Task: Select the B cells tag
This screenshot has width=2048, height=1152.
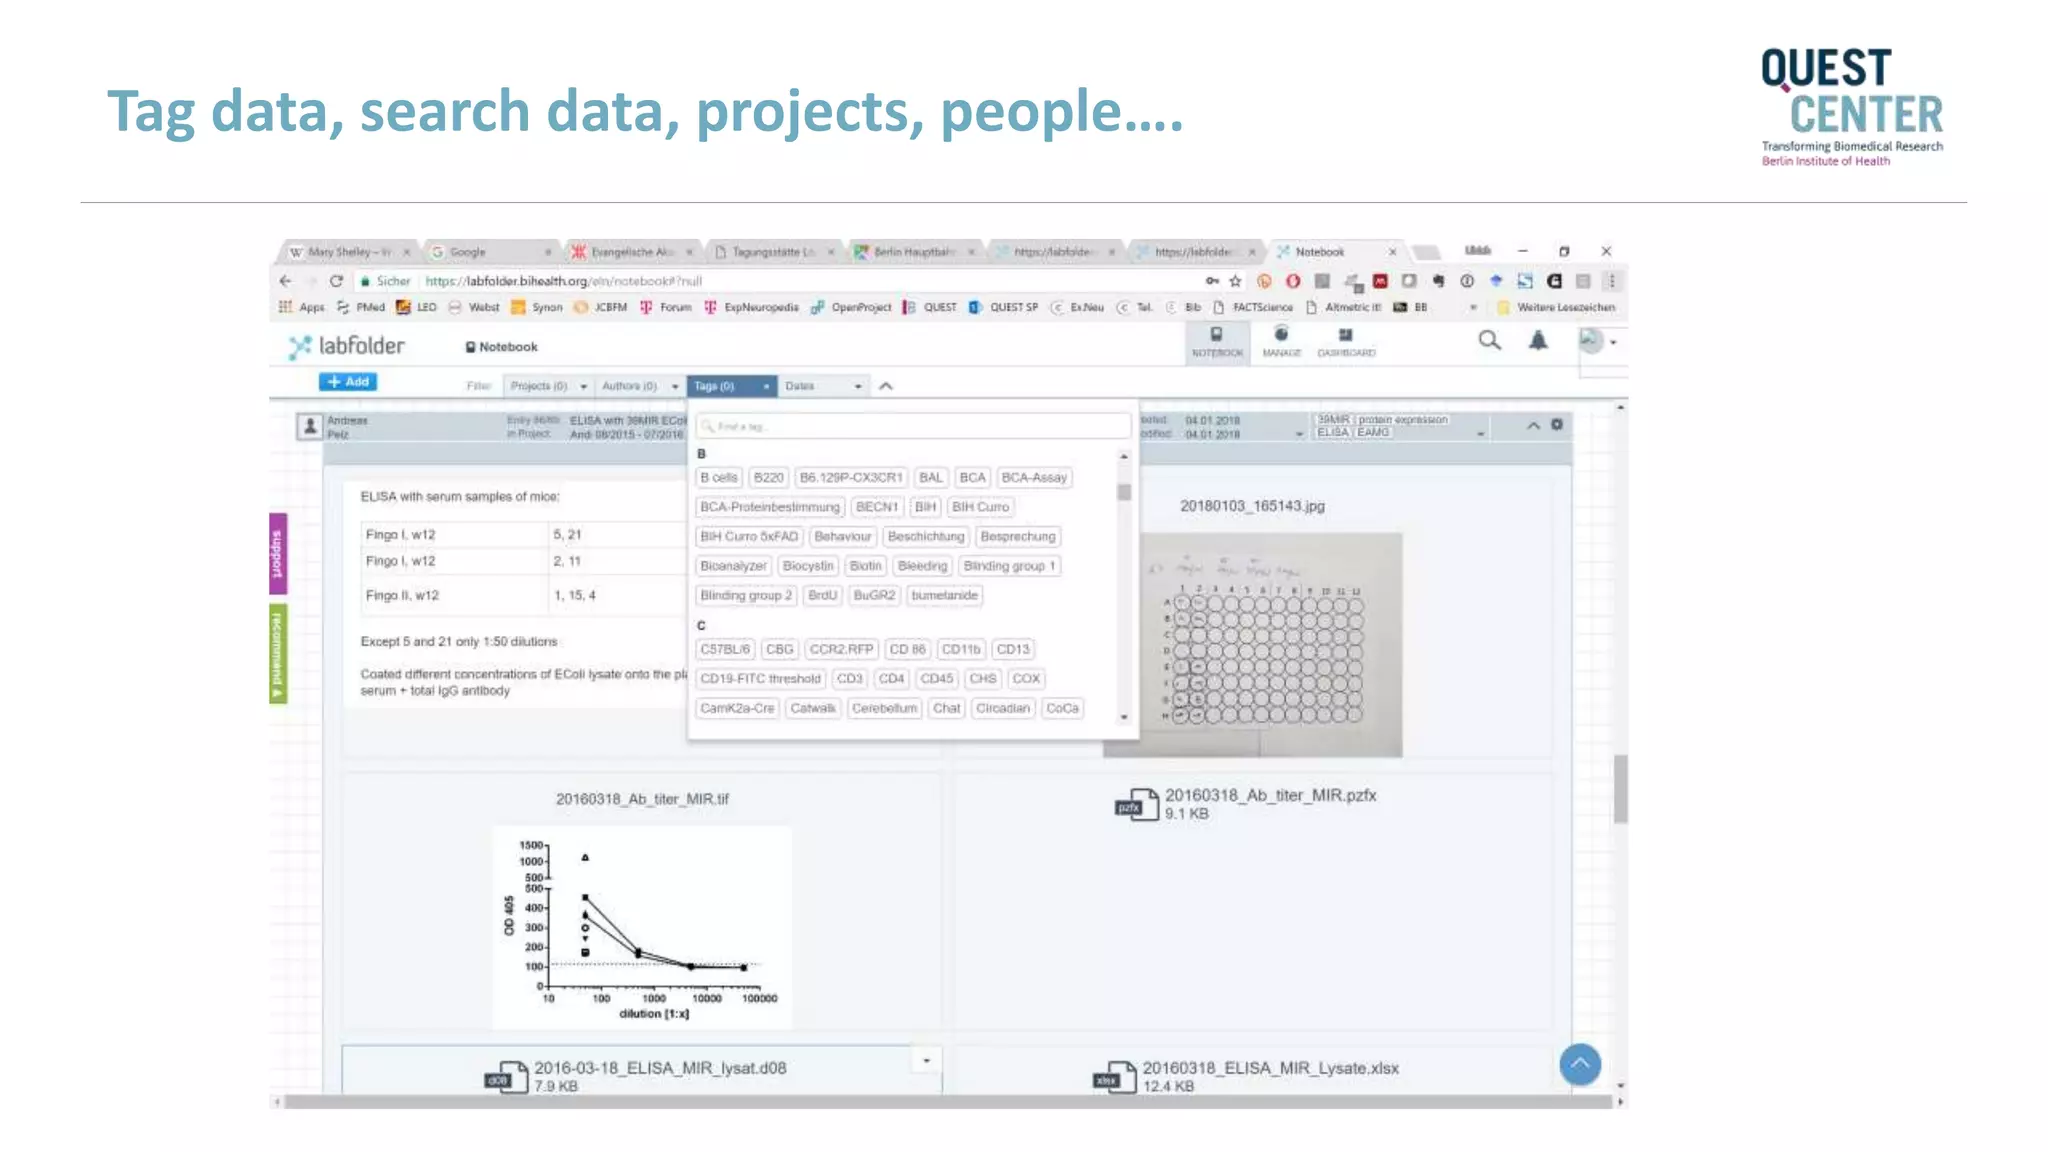Action: (x=718, y=478)
